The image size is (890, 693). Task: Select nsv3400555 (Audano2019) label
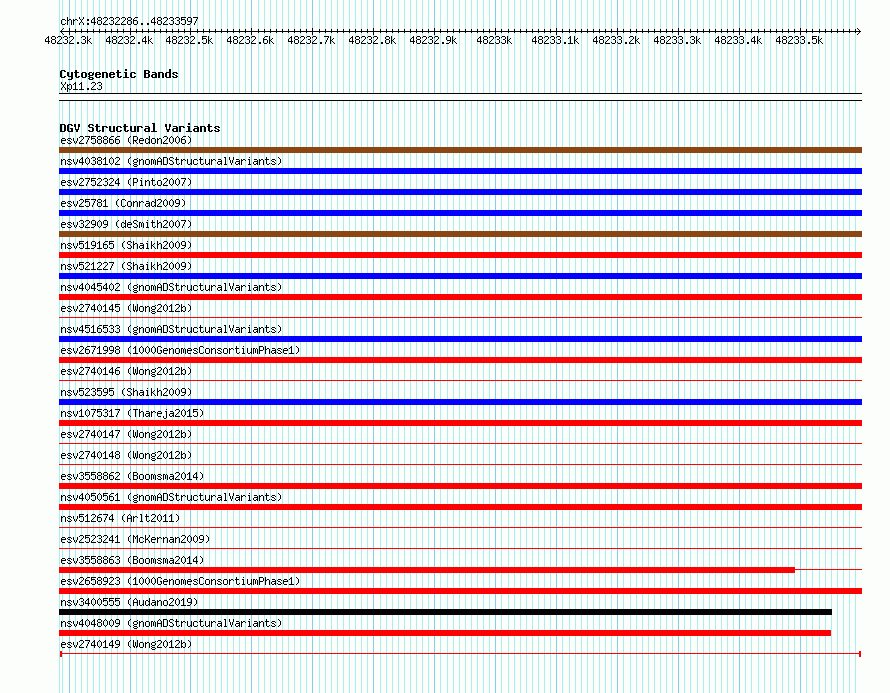[x=129, y=602]
